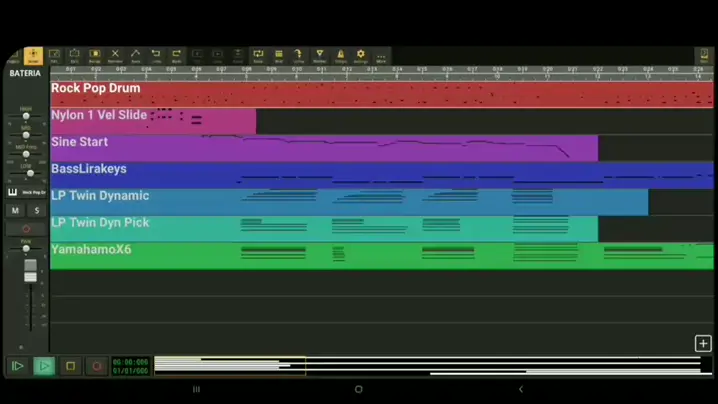Adjust the MID Freq knob slider
Image resolution: width=718 pixels, height=404 pixels.
click(26, 154)
